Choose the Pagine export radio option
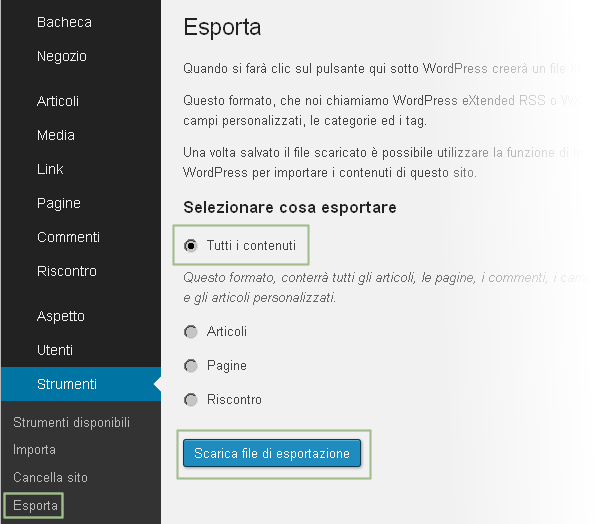Screen dimensions: 600x524 [x=190, y=366]
